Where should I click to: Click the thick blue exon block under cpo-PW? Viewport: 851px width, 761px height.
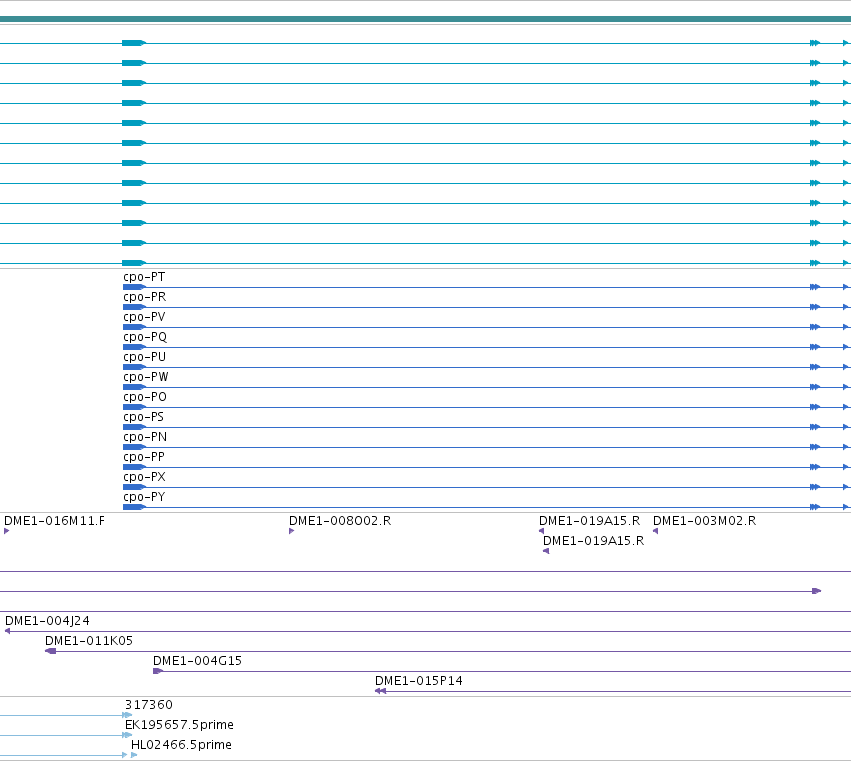coord(134,387)
